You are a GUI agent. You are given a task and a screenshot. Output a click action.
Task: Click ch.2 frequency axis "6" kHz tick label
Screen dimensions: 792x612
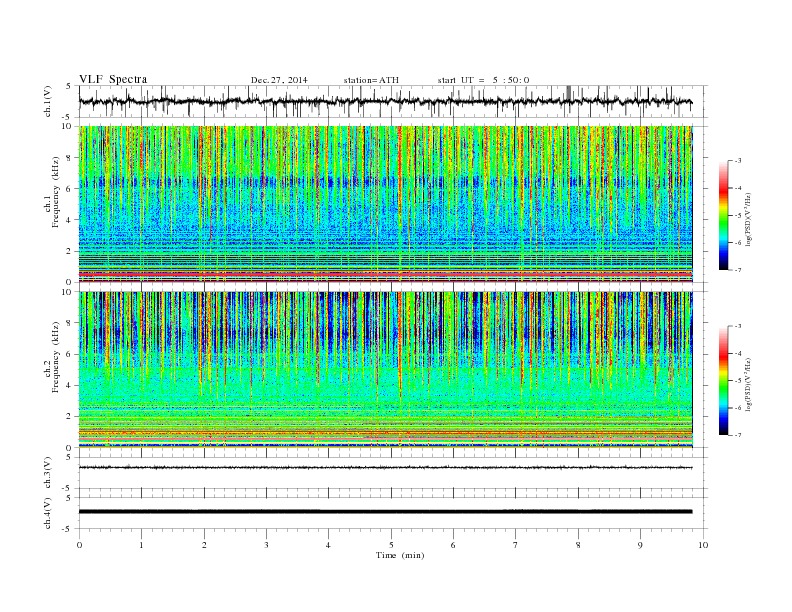pos(69,354)
